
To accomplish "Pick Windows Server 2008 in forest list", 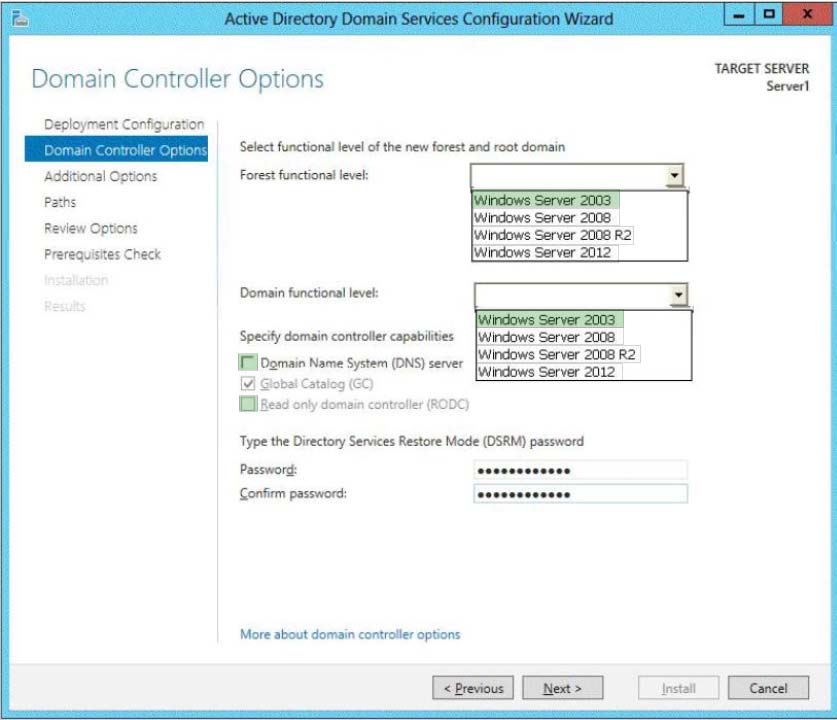I will pos(542,217).
